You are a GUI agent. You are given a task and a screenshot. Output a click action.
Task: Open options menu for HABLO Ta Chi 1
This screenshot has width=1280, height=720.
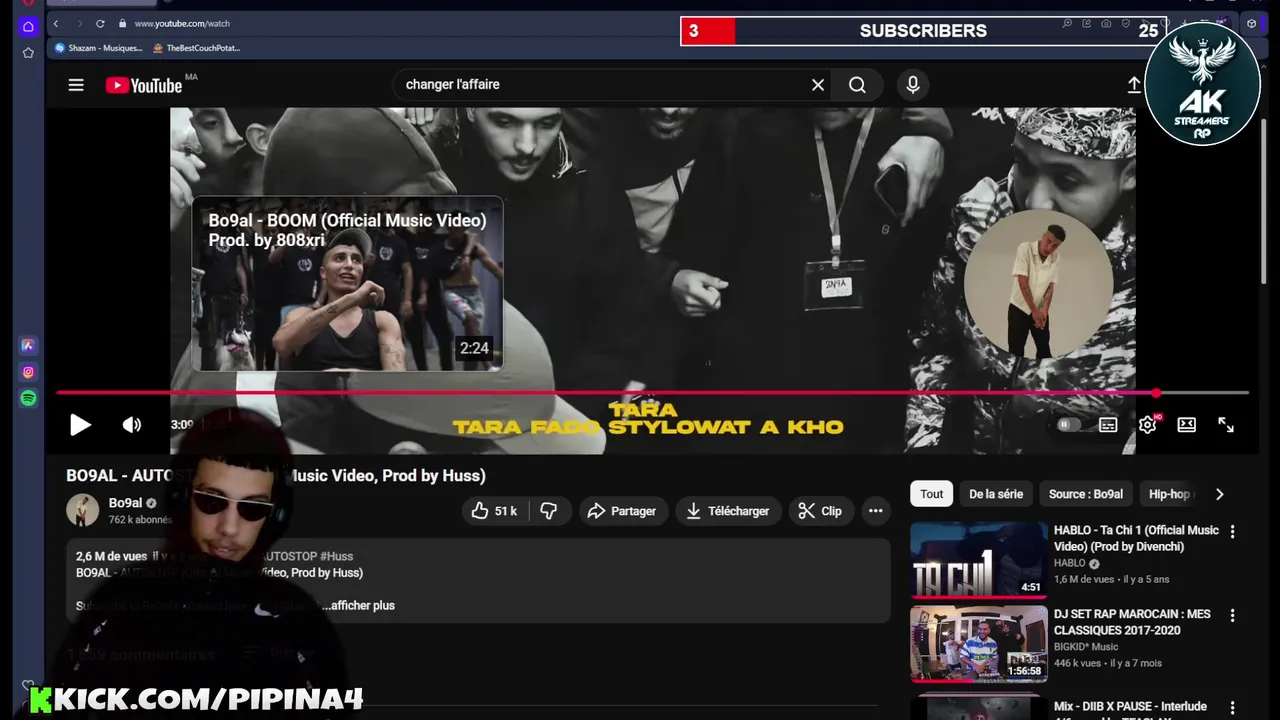pyautogui.click(x=1232, y=532)
